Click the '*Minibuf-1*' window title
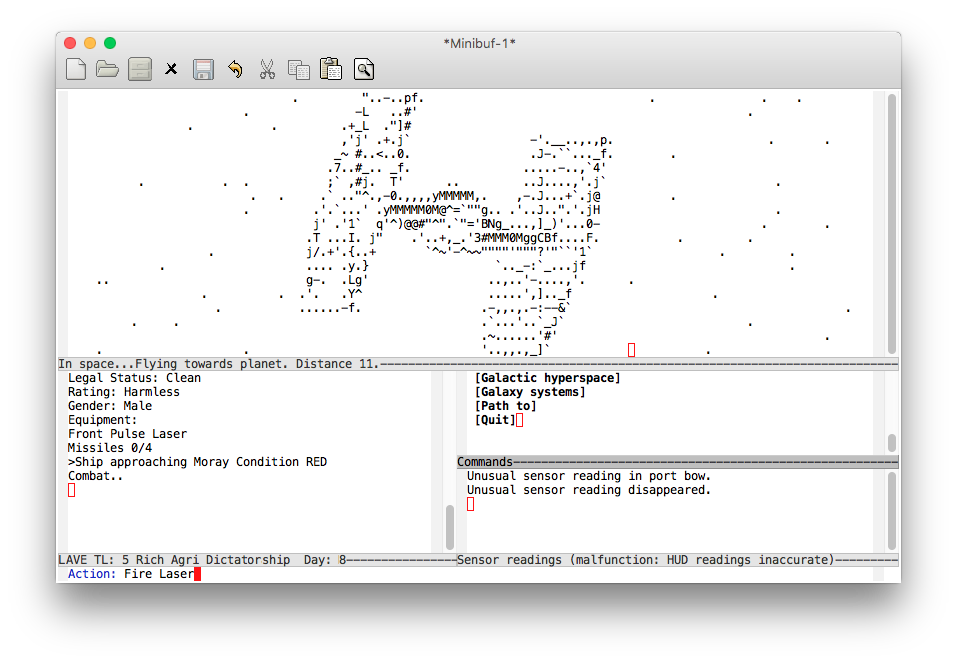Screen dimensions: 957x663 pyautogui.click(x=479, y=43)
